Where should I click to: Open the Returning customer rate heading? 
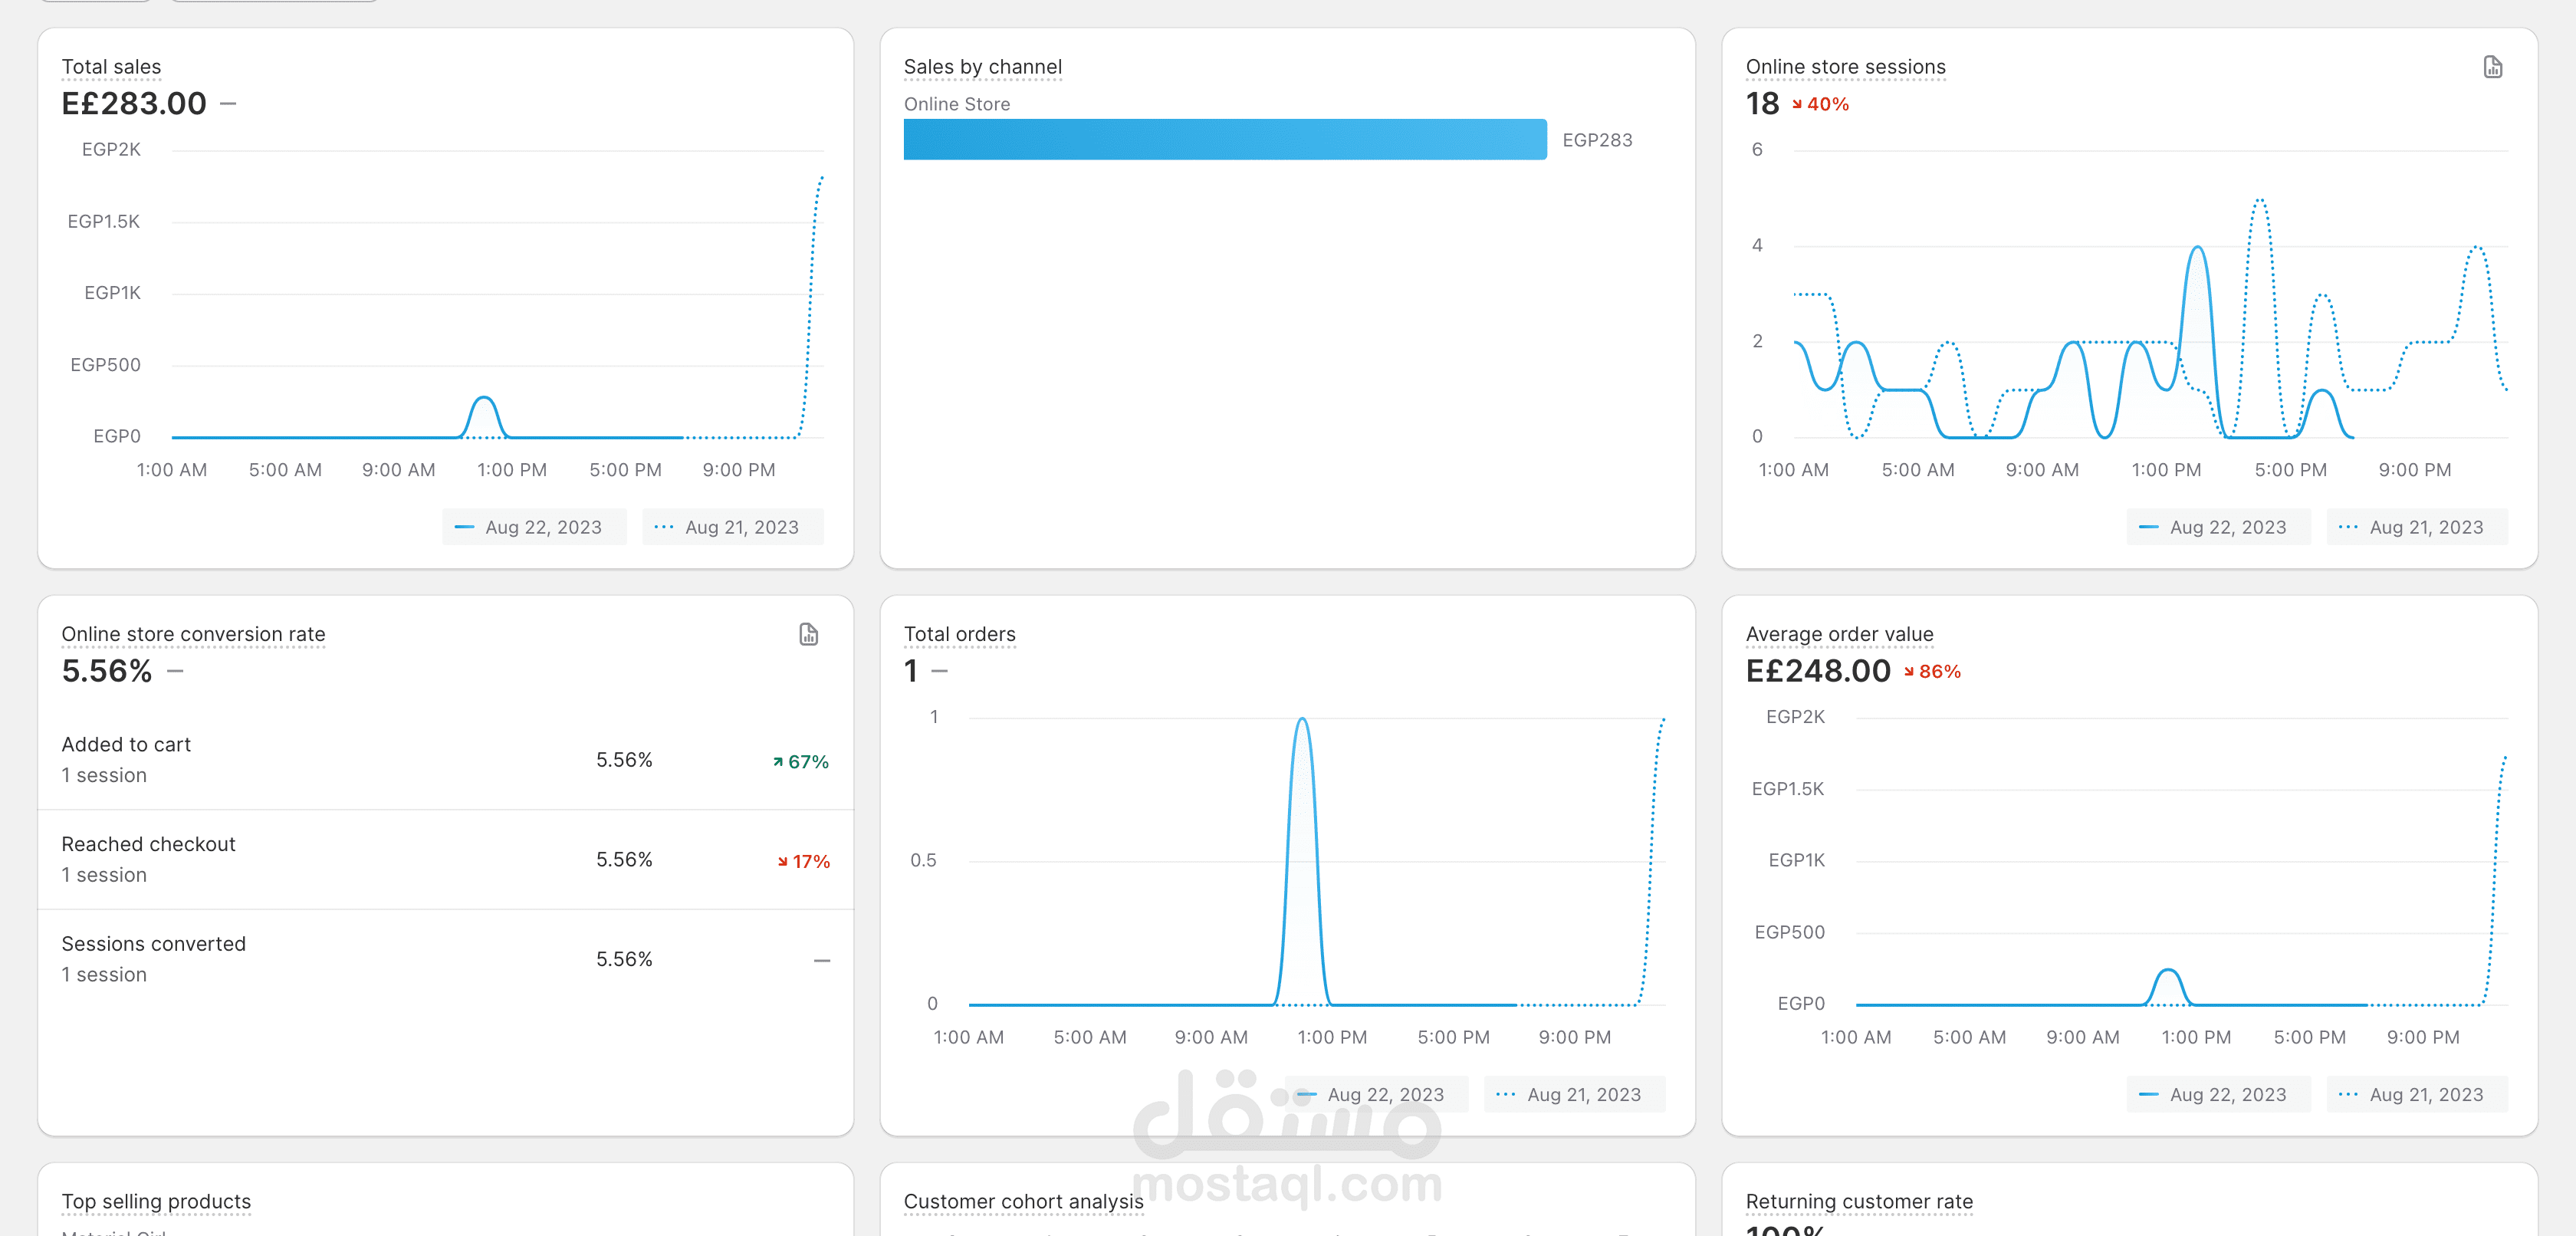(x=1859, y=1201)
